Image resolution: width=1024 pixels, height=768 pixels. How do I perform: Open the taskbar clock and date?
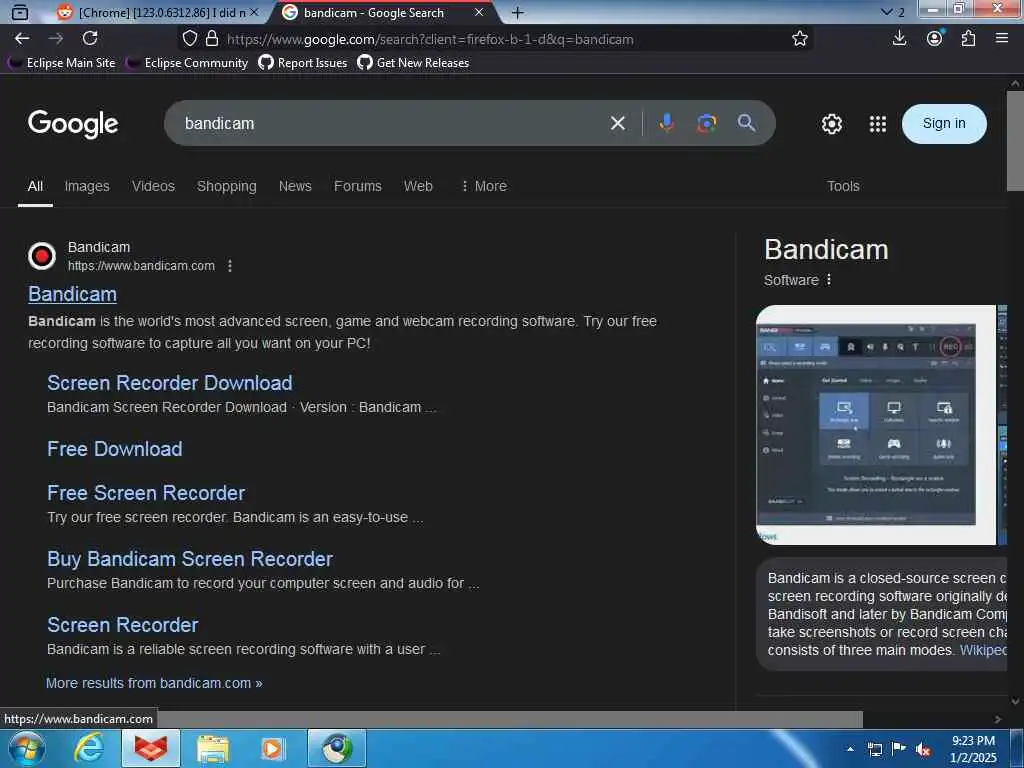click(x=973, y=749)
